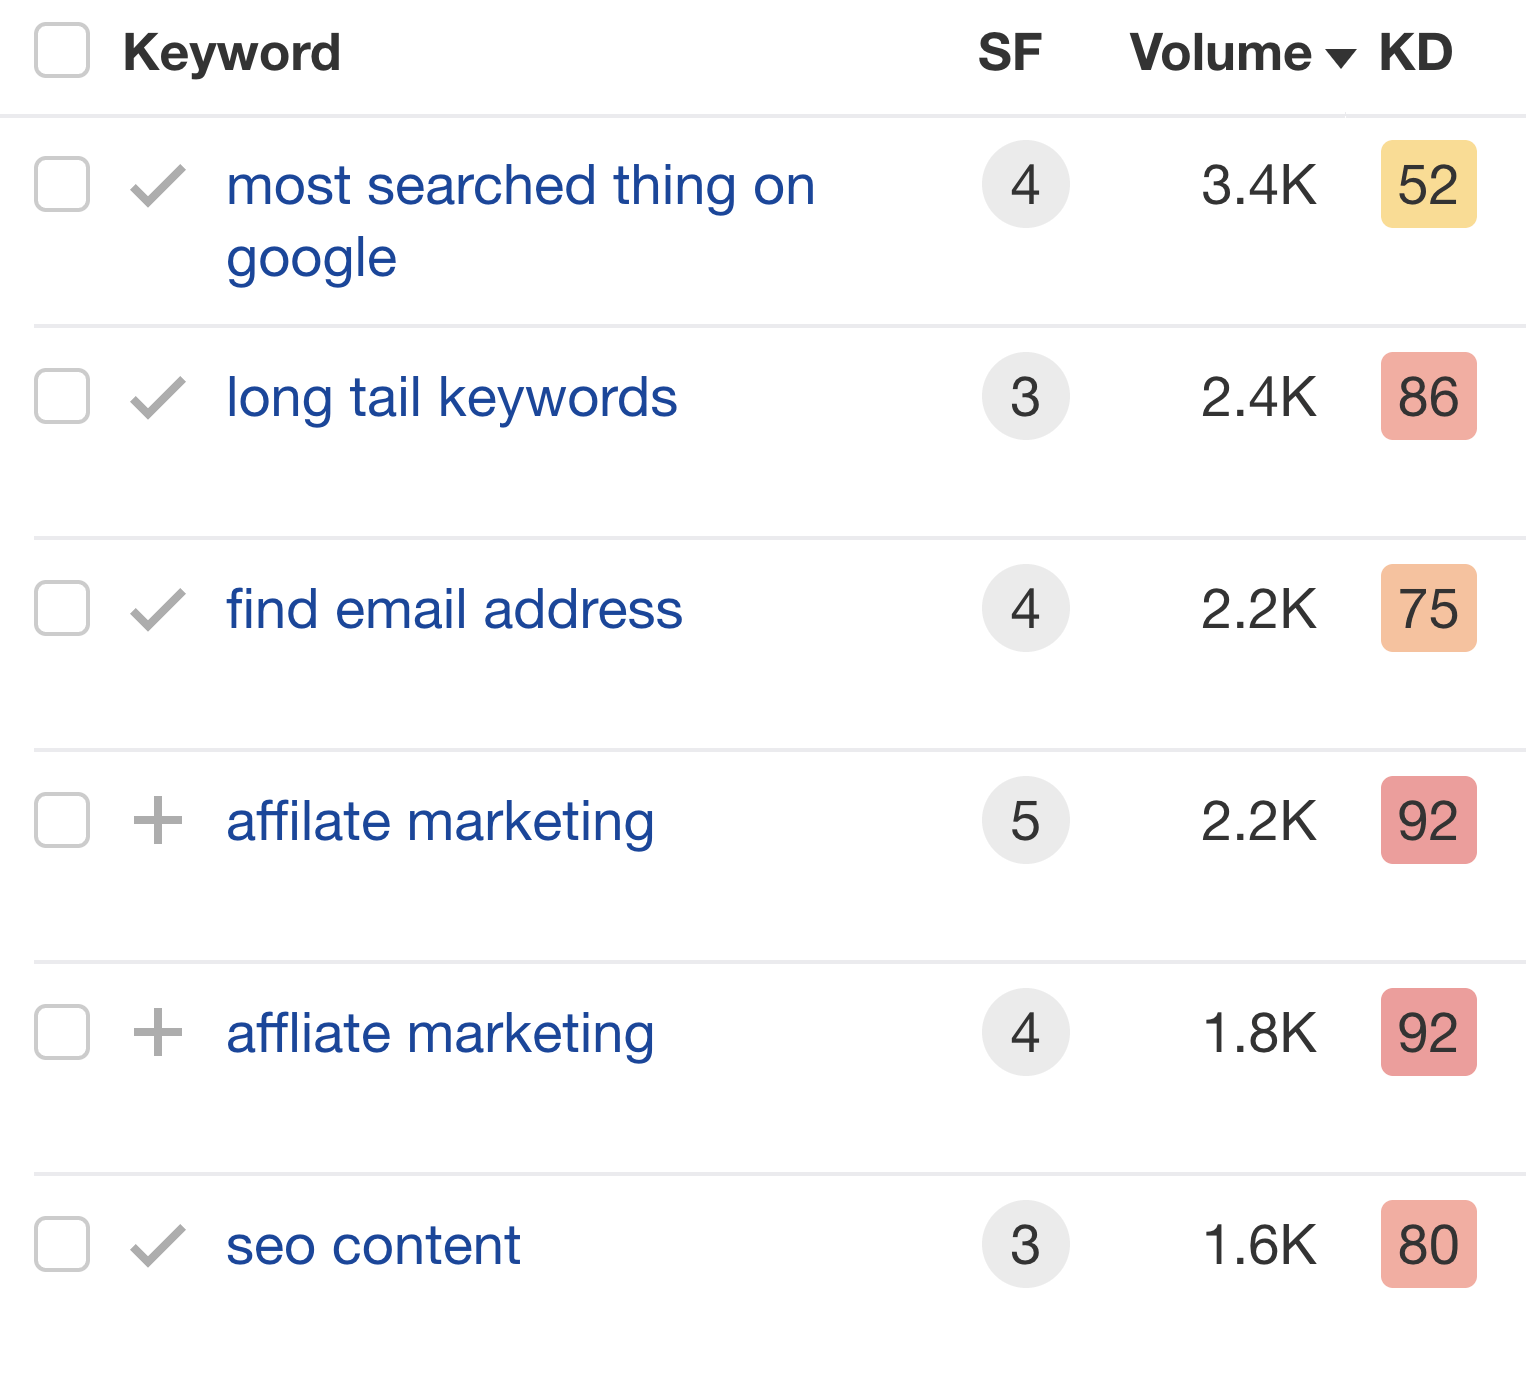Click the checkmark icon beside "seo content"
The height and width of the screenshot is (1380, 1526).
pos(157,1245)
